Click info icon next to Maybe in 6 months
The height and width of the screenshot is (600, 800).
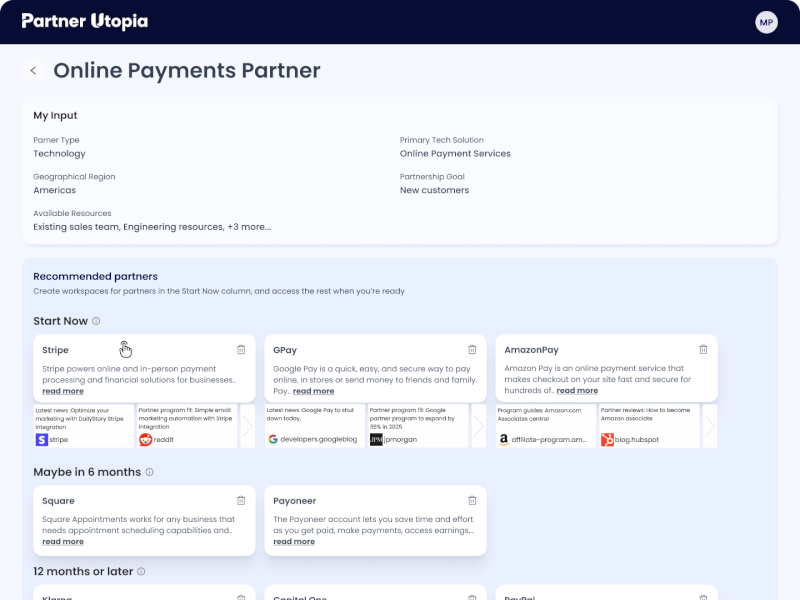[x=150, y=472]
